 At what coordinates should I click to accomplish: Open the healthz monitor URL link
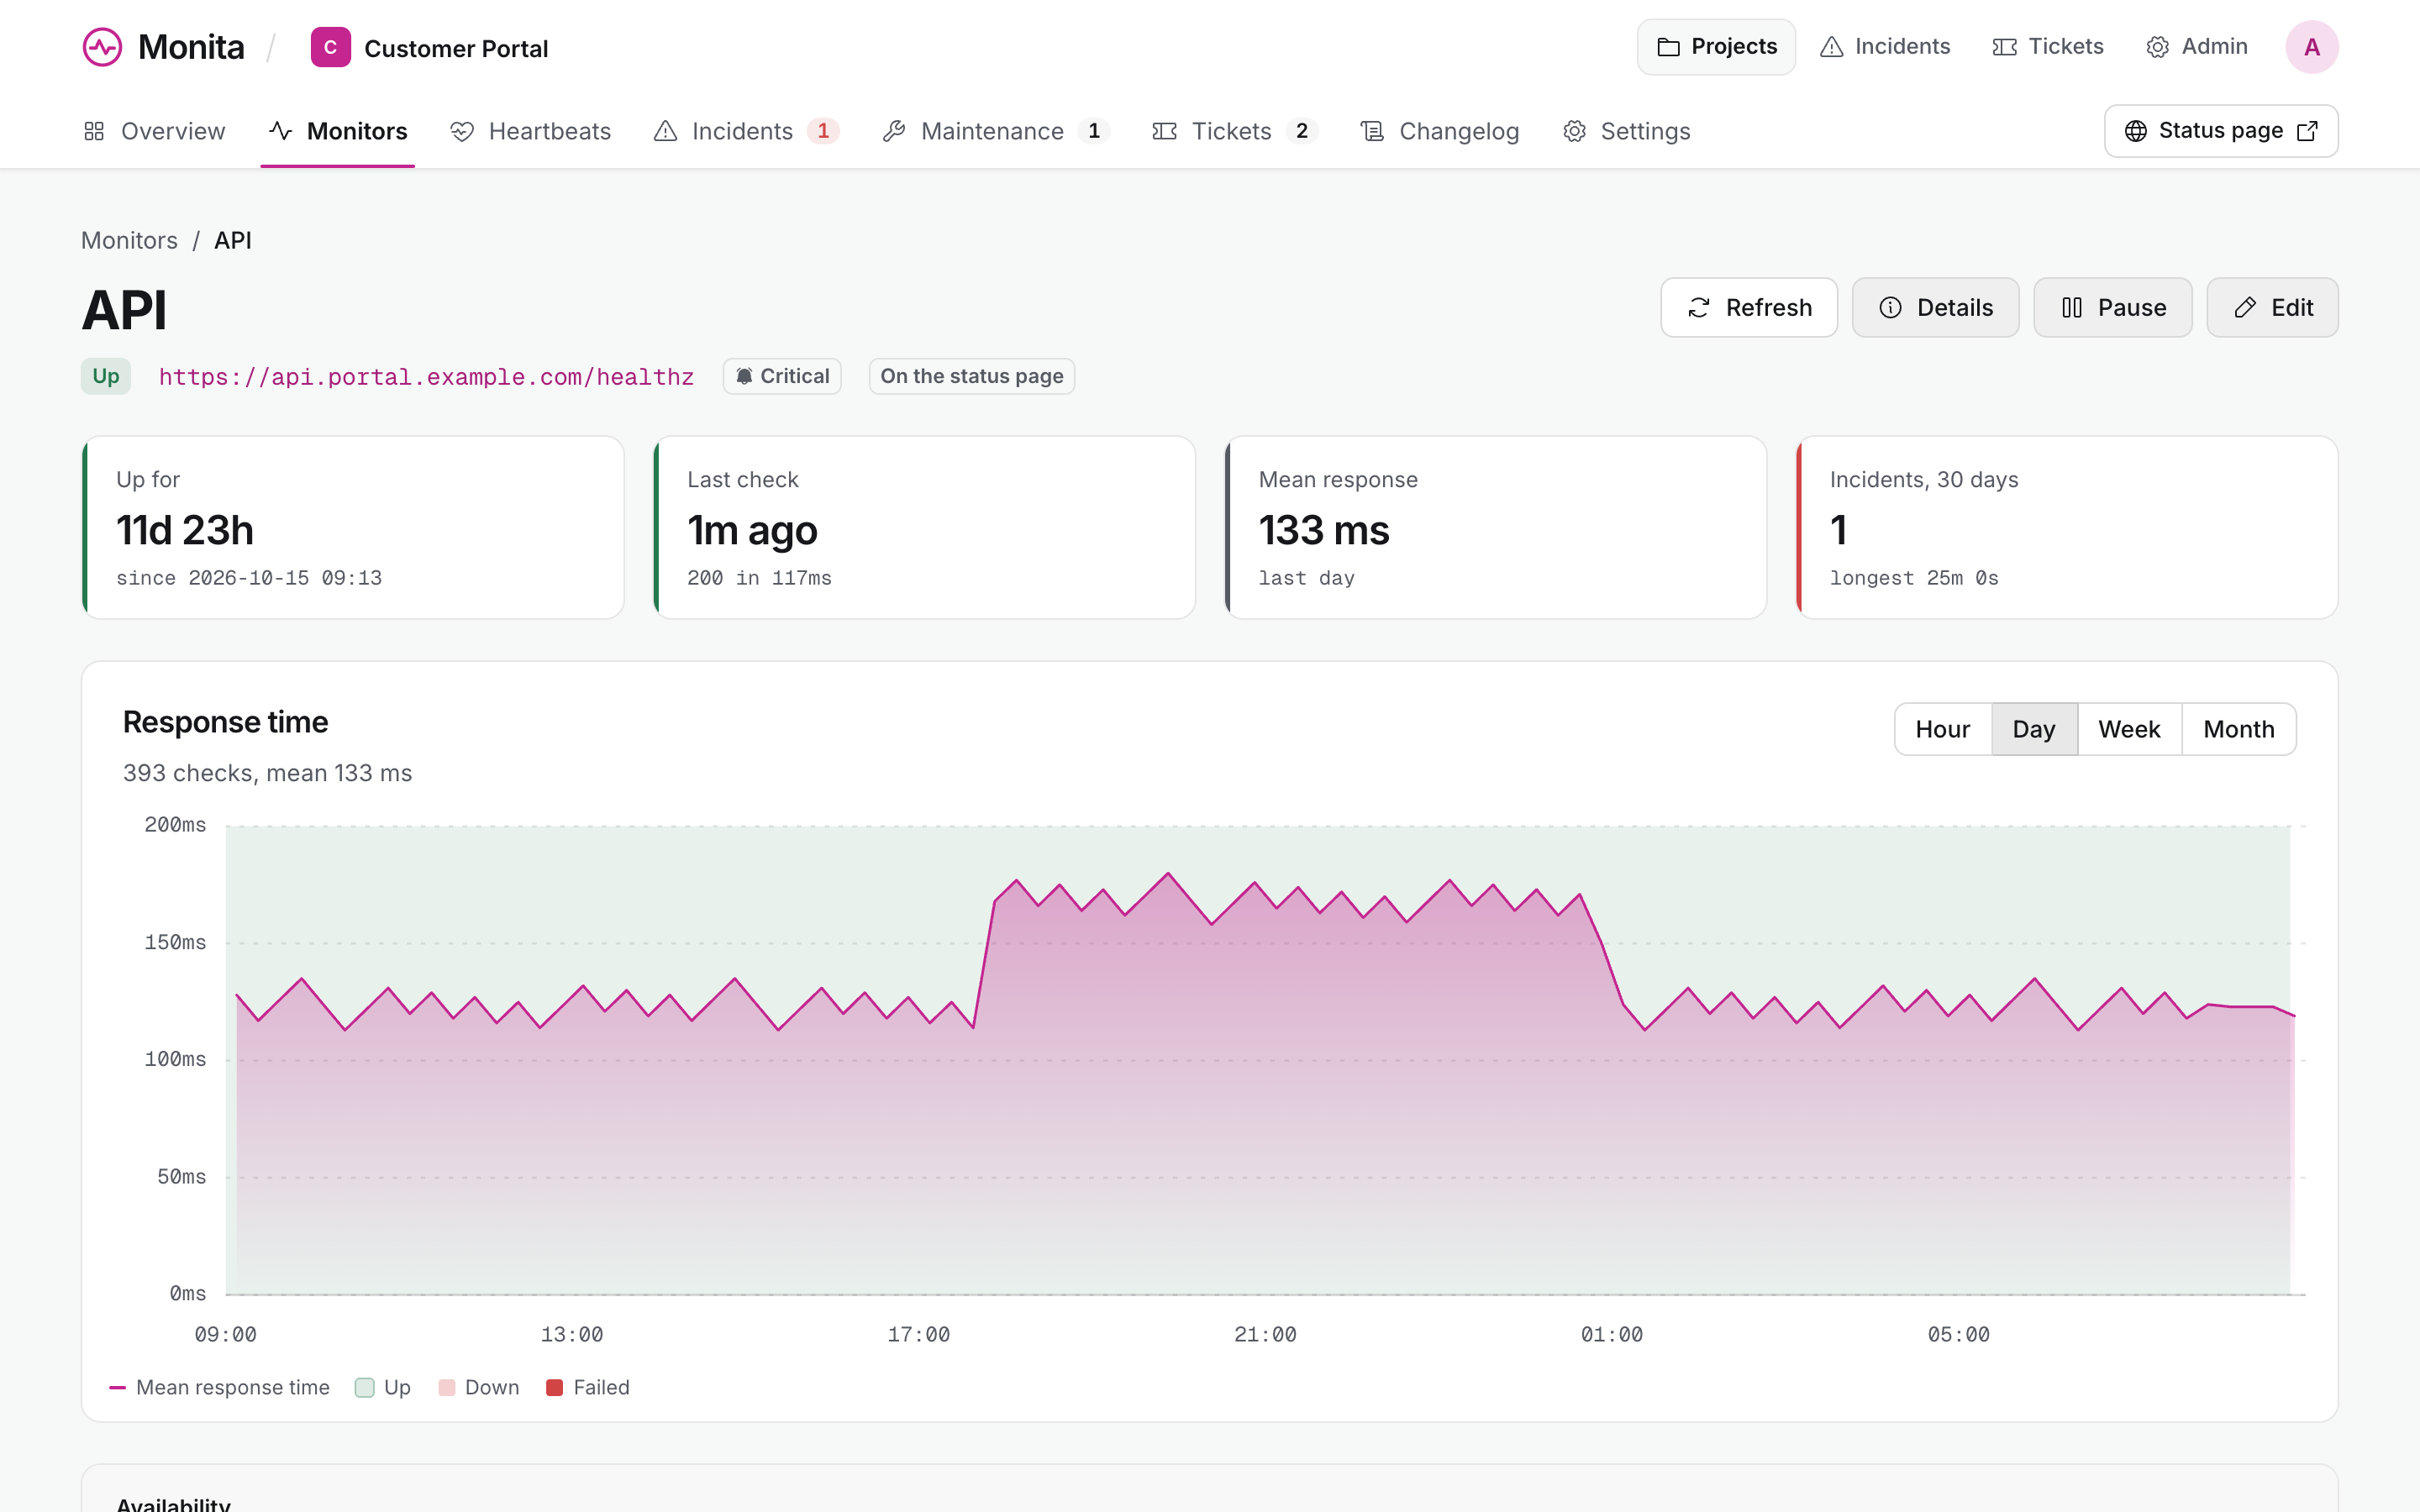tap(426, 377)
